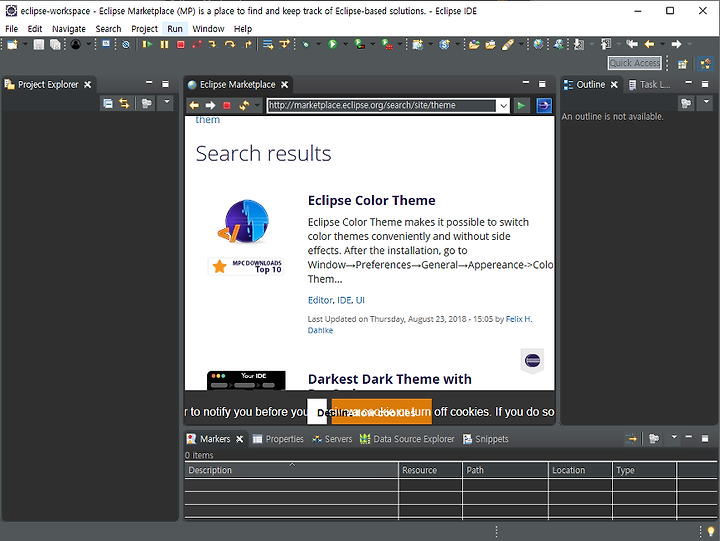
Task: Click browser Refresh icon in Marketplace tab
Action: coord(244,106)
